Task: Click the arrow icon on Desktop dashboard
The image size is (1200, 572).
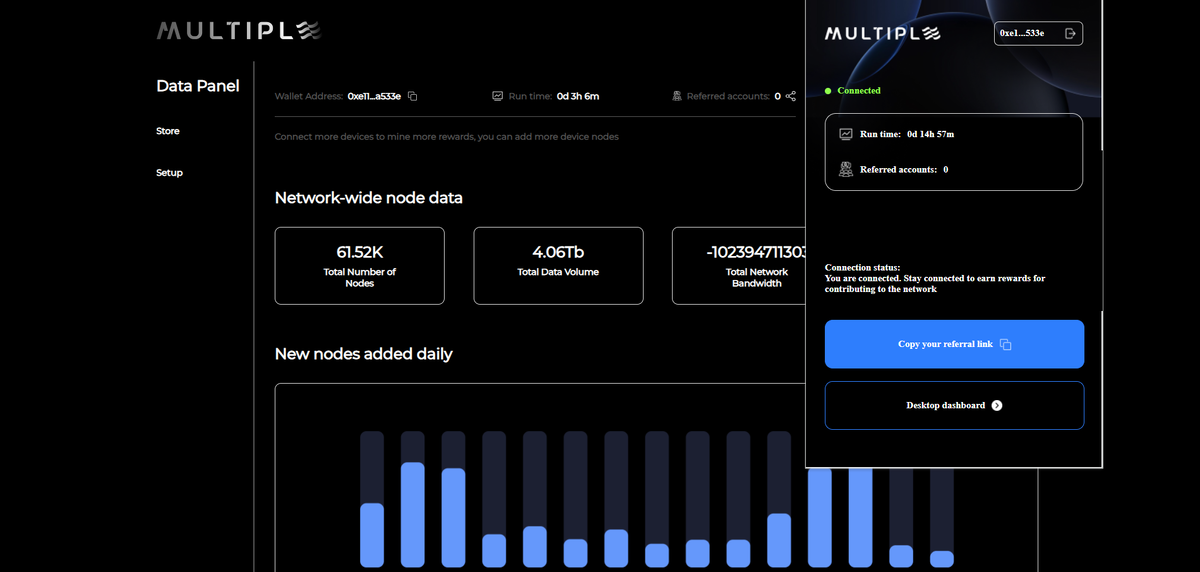Action: click(x=996, y=405)
